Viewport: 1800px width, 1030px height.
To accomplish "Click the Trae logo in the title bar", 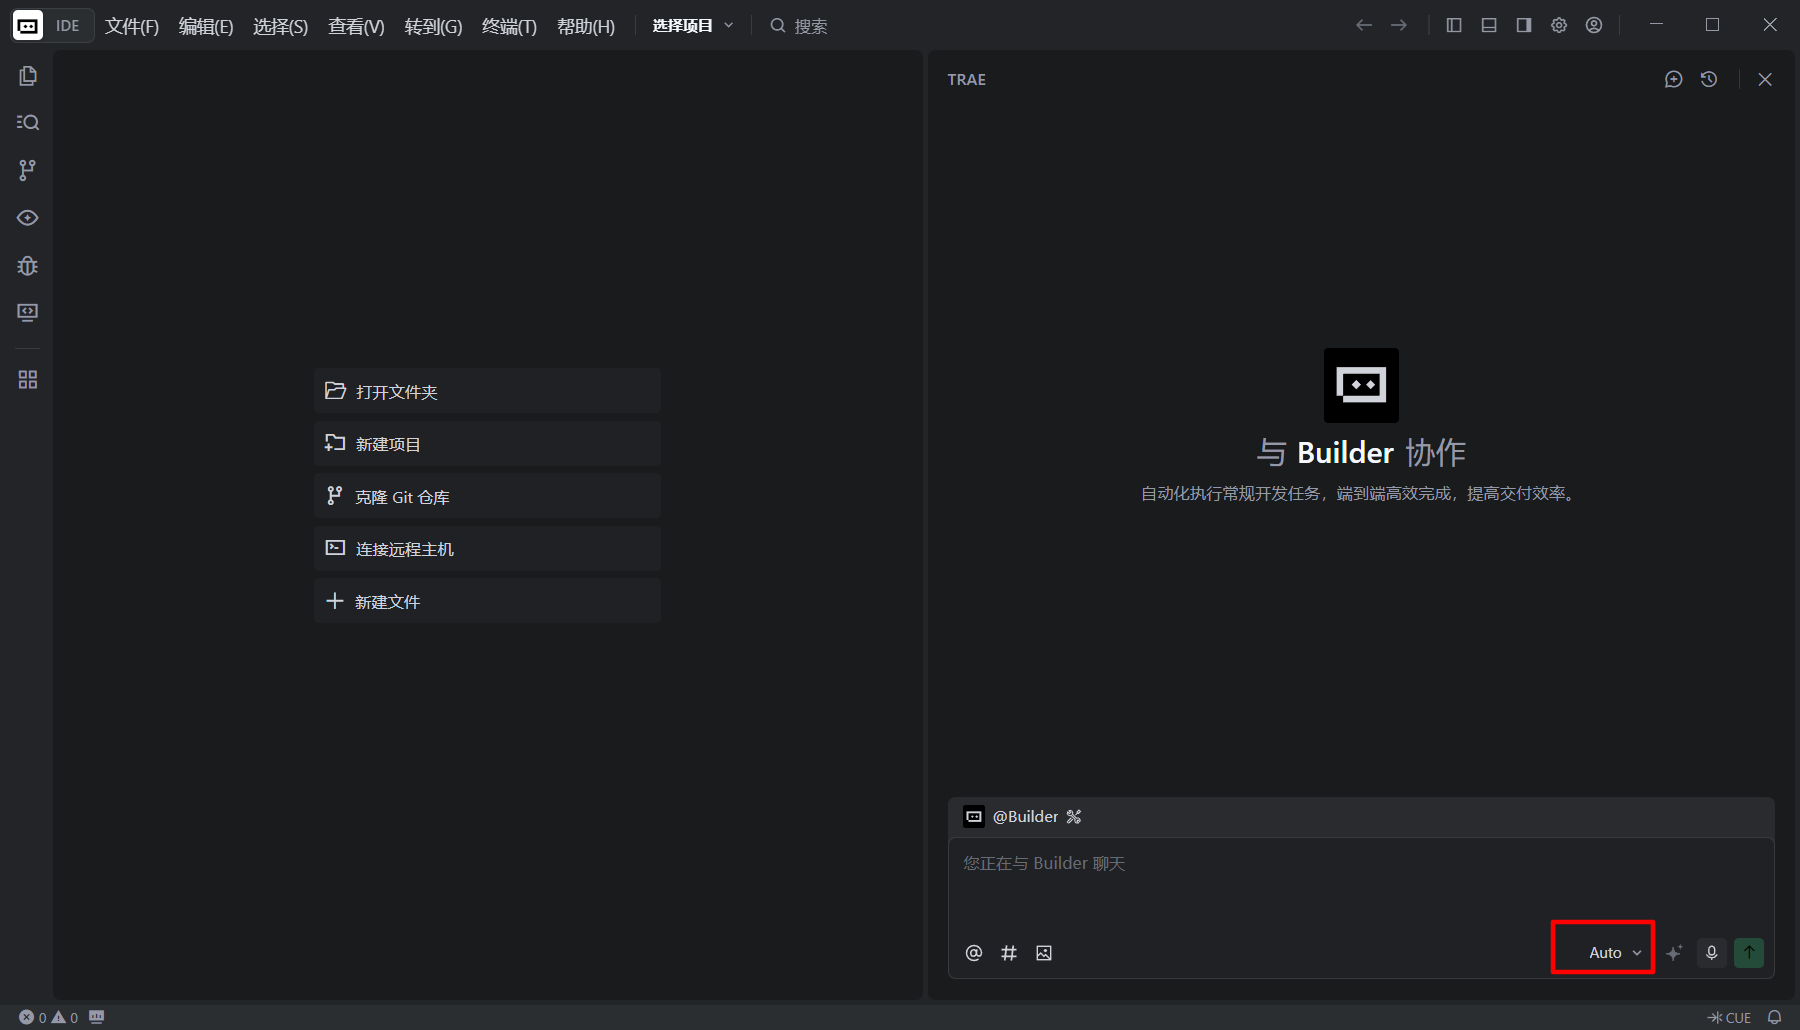I will click(28, 26).
